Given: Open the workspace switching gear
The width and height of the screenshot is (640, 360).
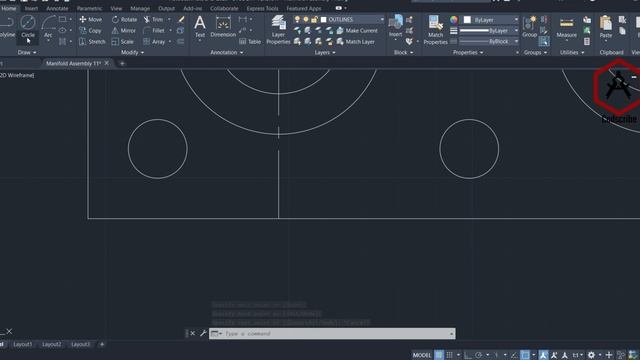Looking at the screenshot, I should (x=591, y=355).
